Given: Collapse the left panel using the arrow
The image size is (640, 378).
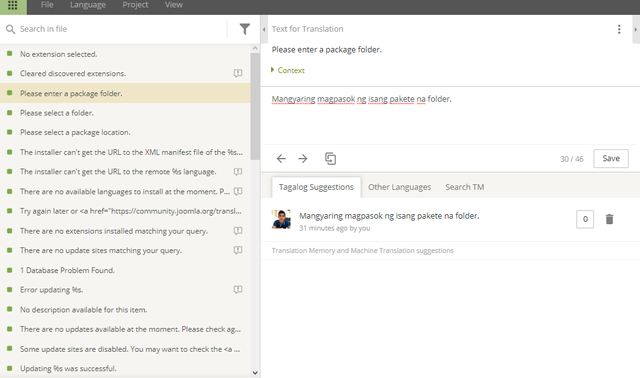Looking at the screenshot, I should (x=264, y=29).
